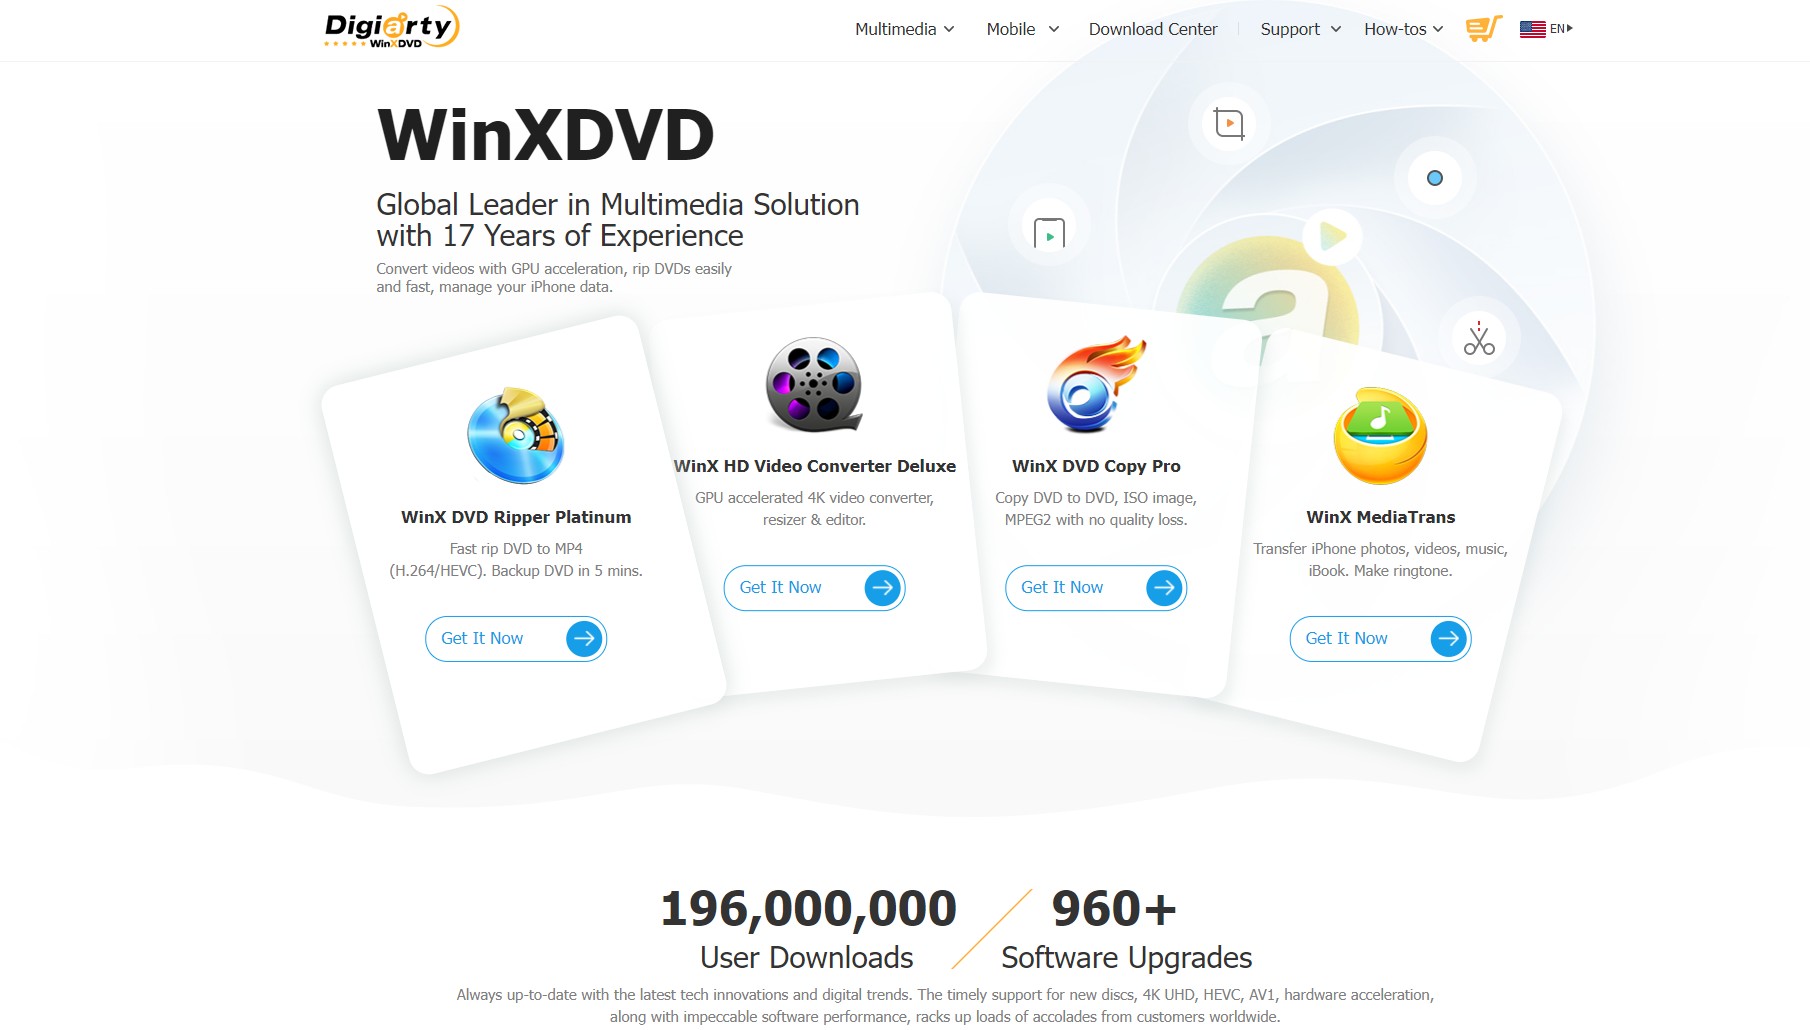Click the flaming WinX DVD Copy Pro icon
This screenshot has height=1030, width=1810.
(x=1096, y=384)
